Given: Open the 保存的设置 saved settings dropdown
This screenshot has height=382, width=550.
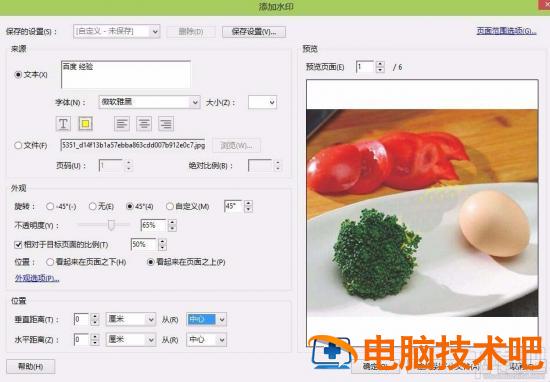Looking at the screenshot, I should [117, 32].
